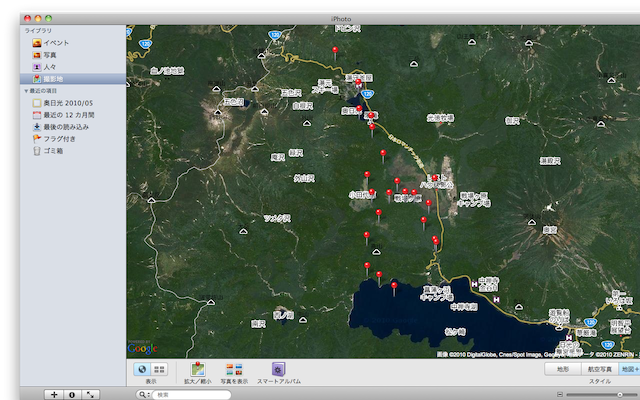Switch map style to 地形
This screenshot has width=640, height=400.
[563, 369]
